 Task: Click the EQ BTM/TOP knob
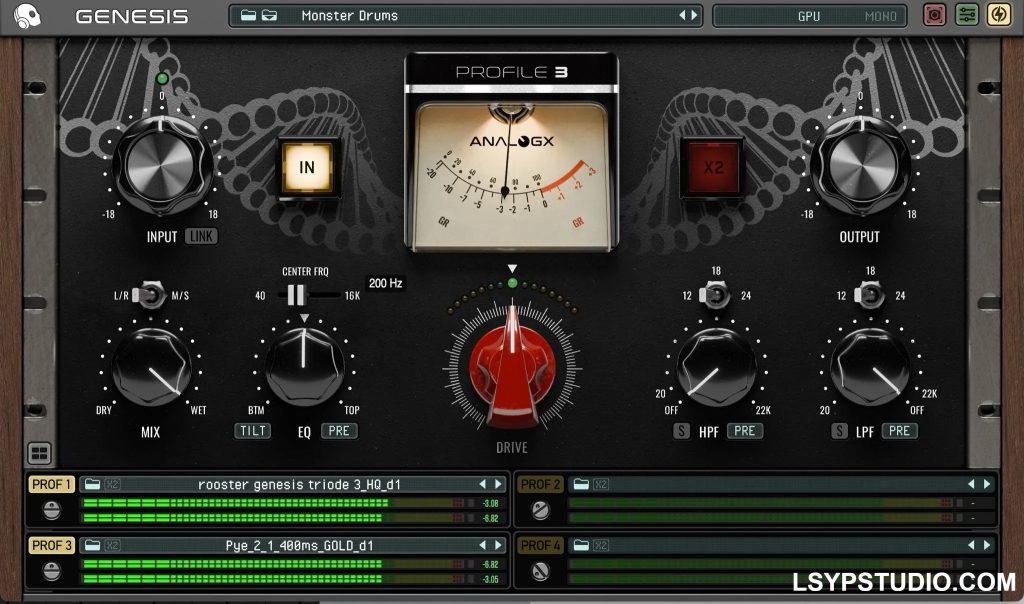coord(304,368)
